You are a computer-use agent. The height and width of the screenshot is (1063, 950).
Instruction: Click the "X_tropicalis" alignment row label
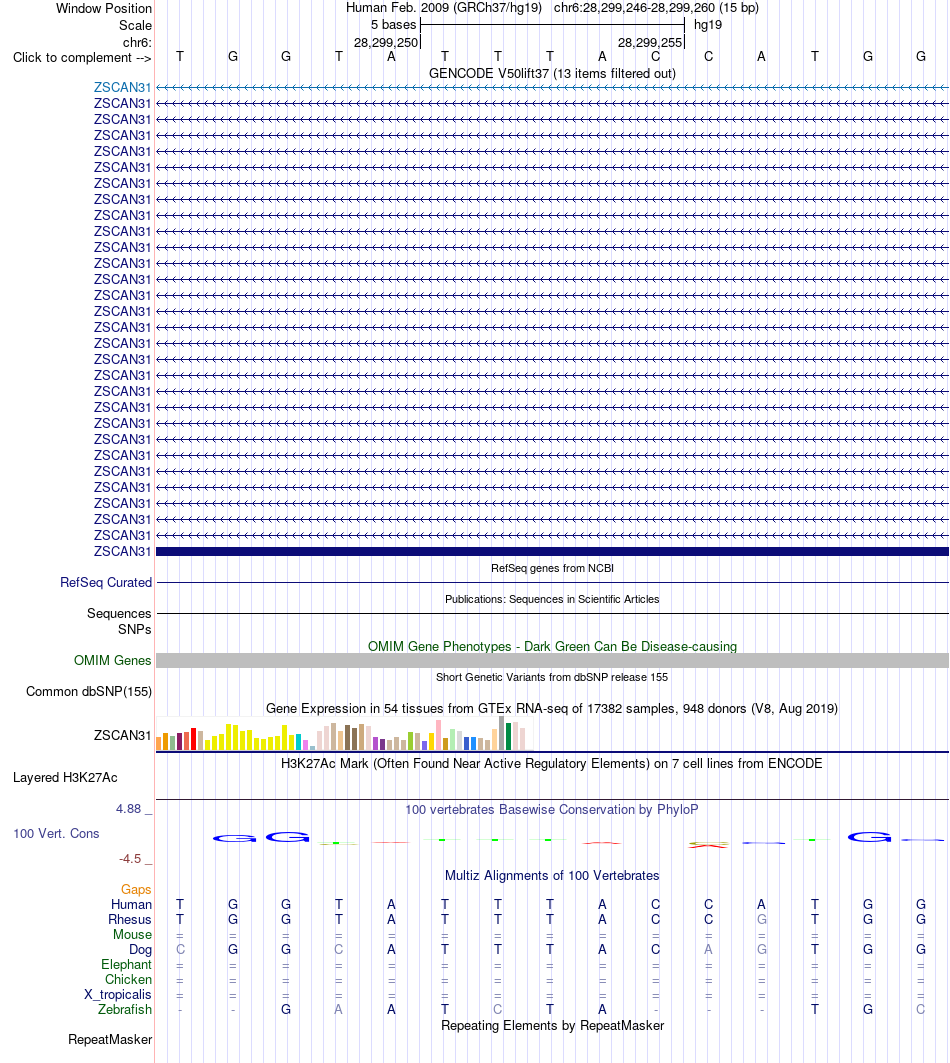click(x=118, y=995)
